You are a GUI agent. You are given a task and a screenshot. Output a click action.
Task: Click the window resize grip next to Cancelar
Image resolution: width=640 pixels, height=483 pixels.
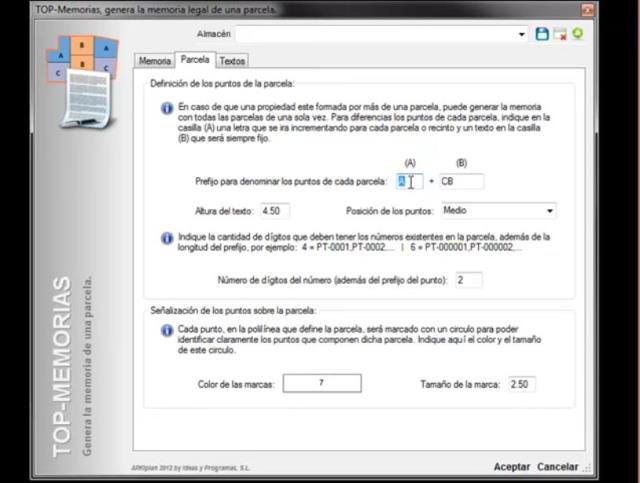[x=587, y=468]
